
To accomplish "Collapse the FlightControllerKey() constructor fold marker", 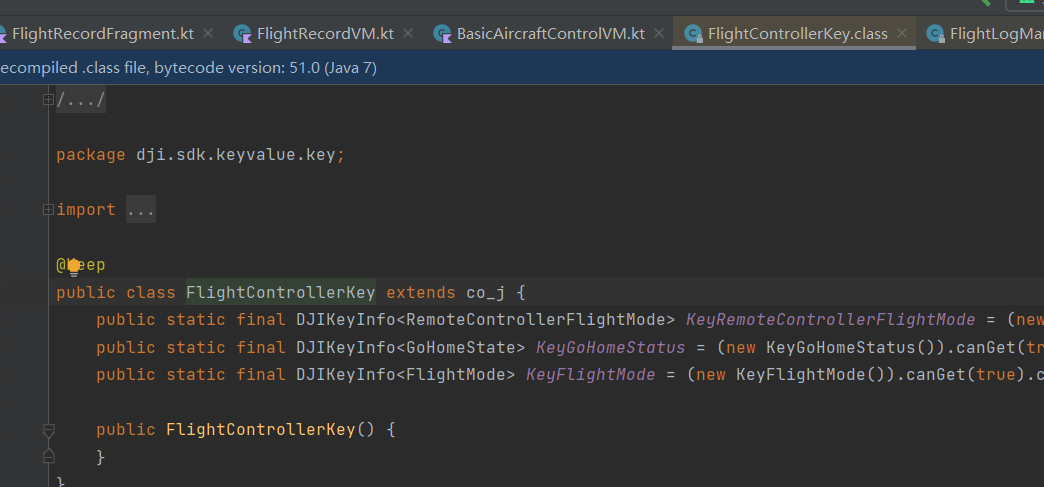I will pyautogui.click(x=48, y=430).
